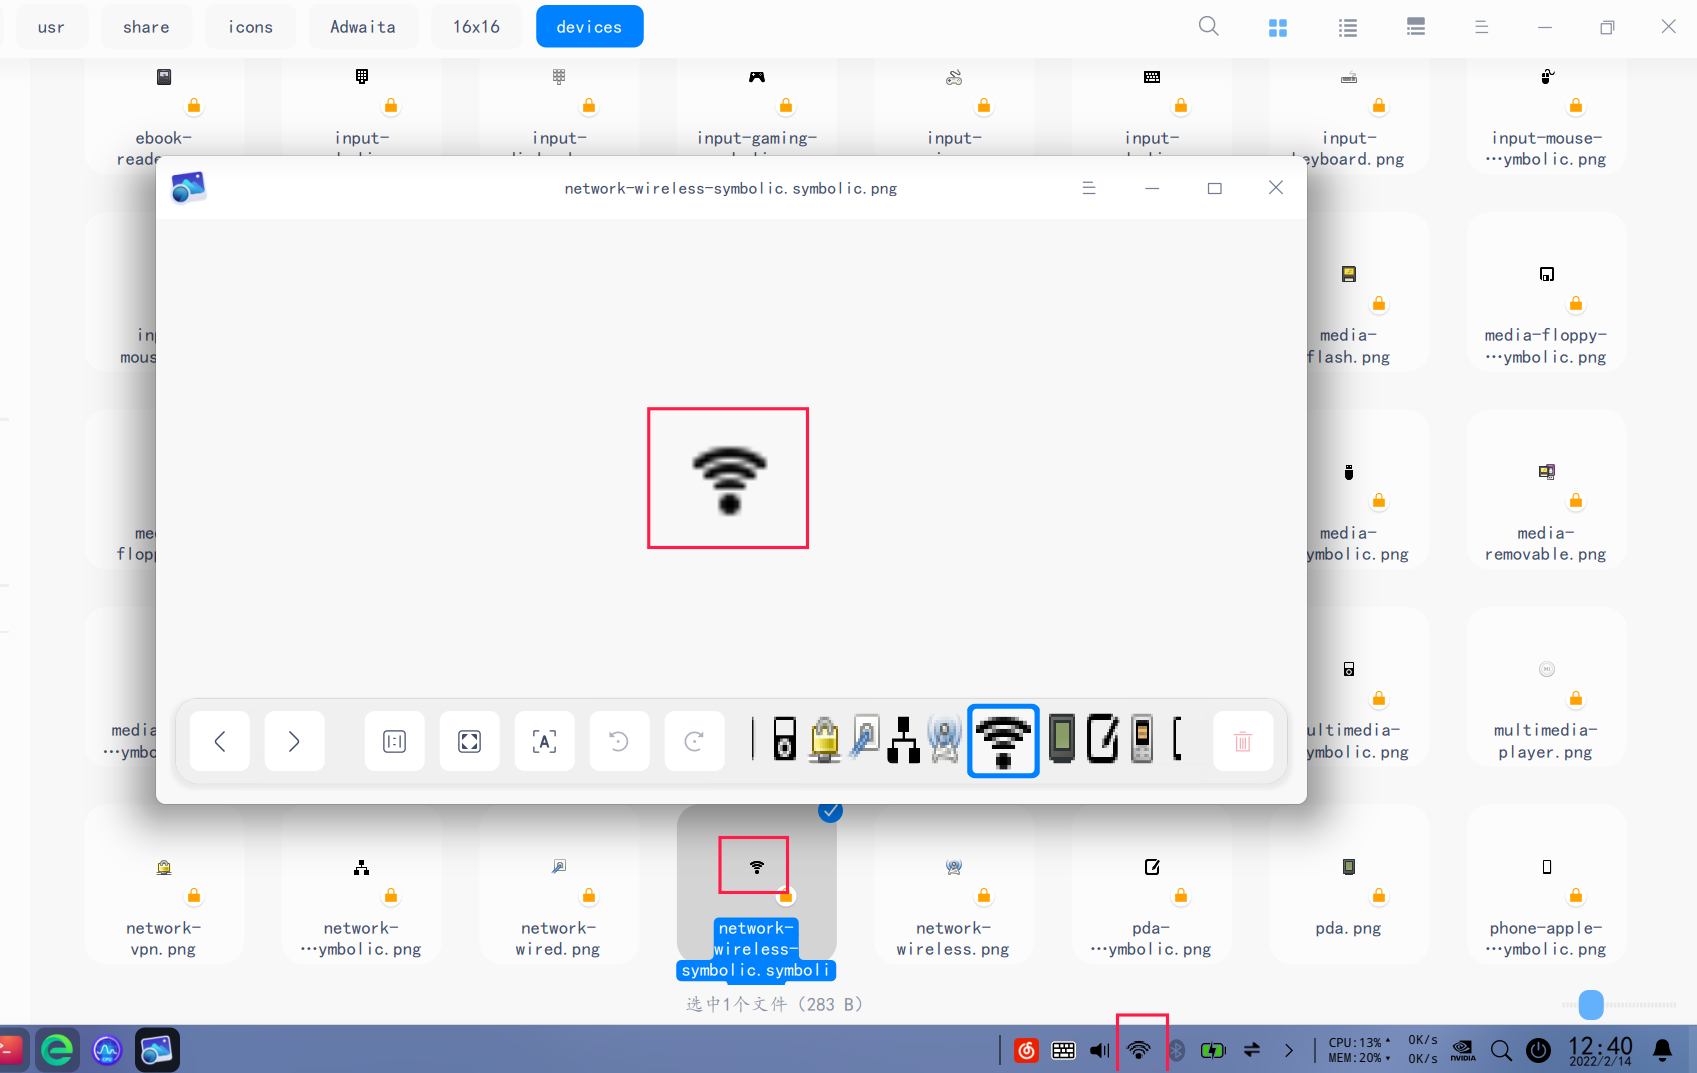The width and height of the screenshot is (1697, 1073).
Task: Expand the hidden tray icons arrow
Action: pyautogui.click(x=1288, y=1050)
